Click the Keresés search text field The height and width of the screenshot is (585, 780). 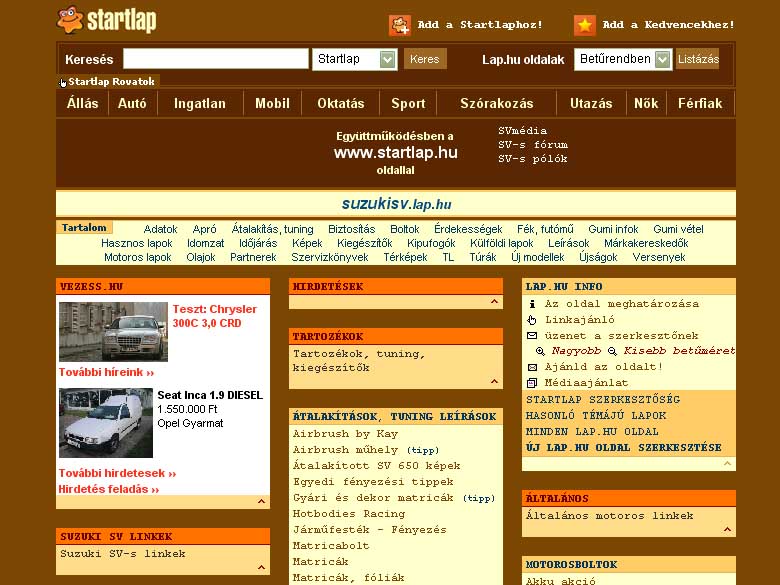point(215,59)
